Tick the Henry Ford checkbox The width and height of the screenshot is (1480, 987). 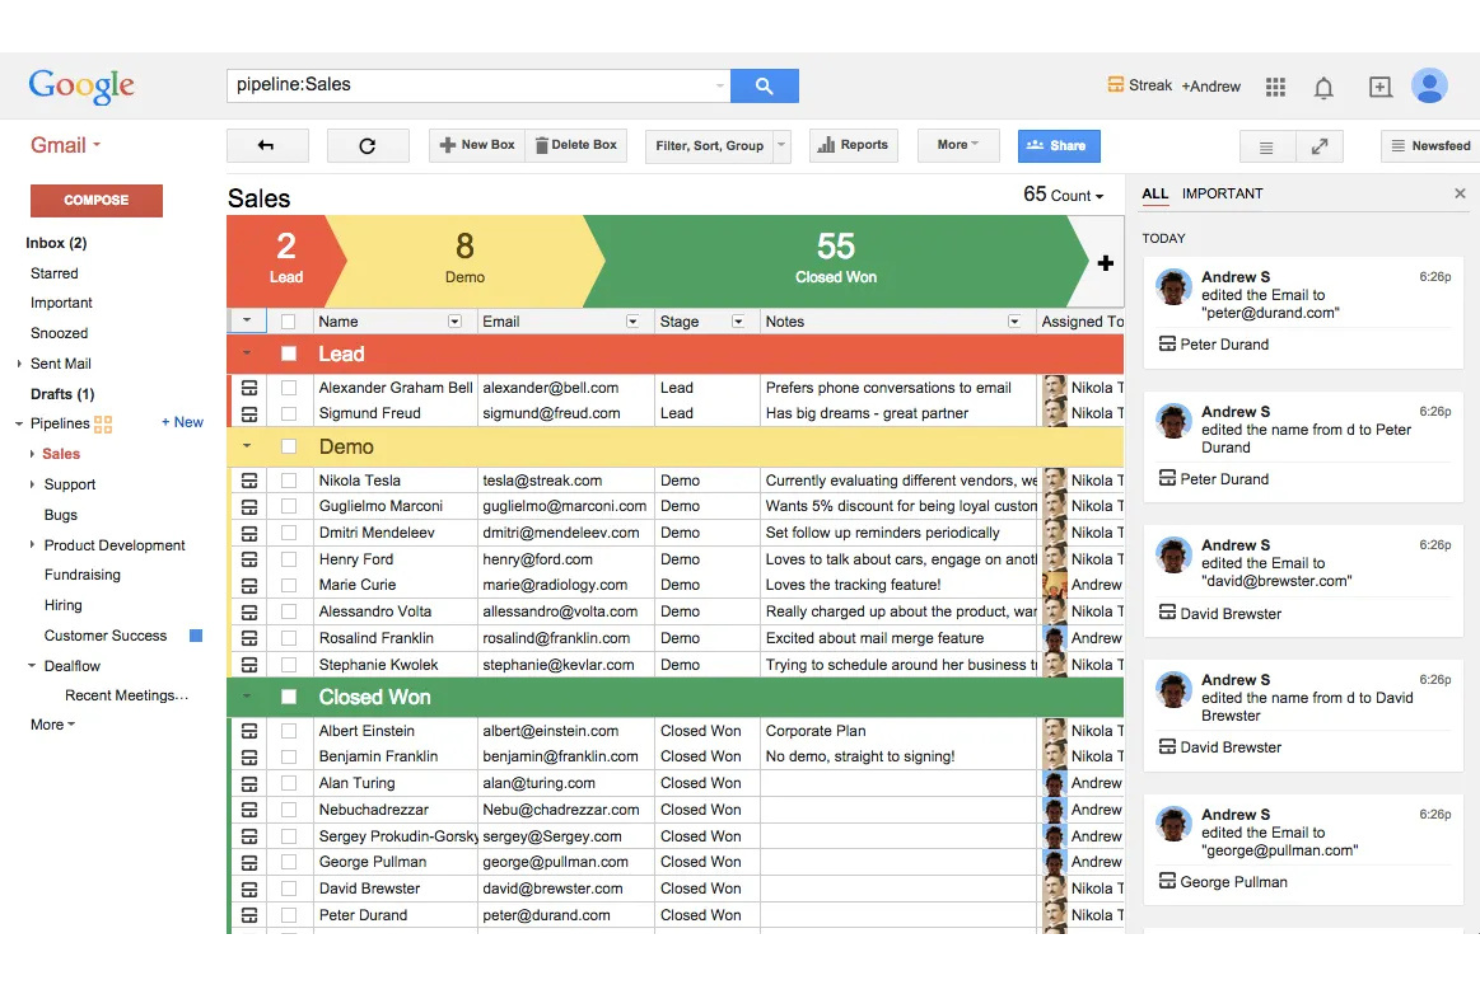(289, 560)
